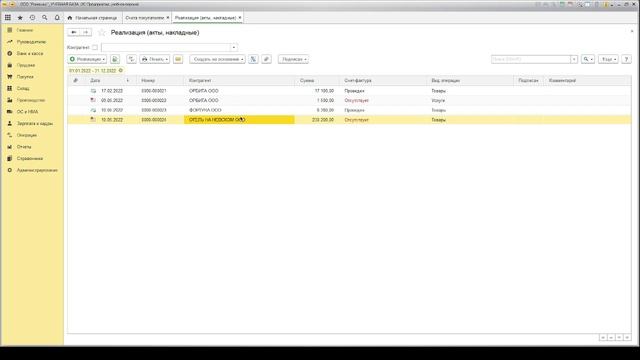Expand the search field history dropdown
This screenshot has height=360, width=640.
click(574, 59)
